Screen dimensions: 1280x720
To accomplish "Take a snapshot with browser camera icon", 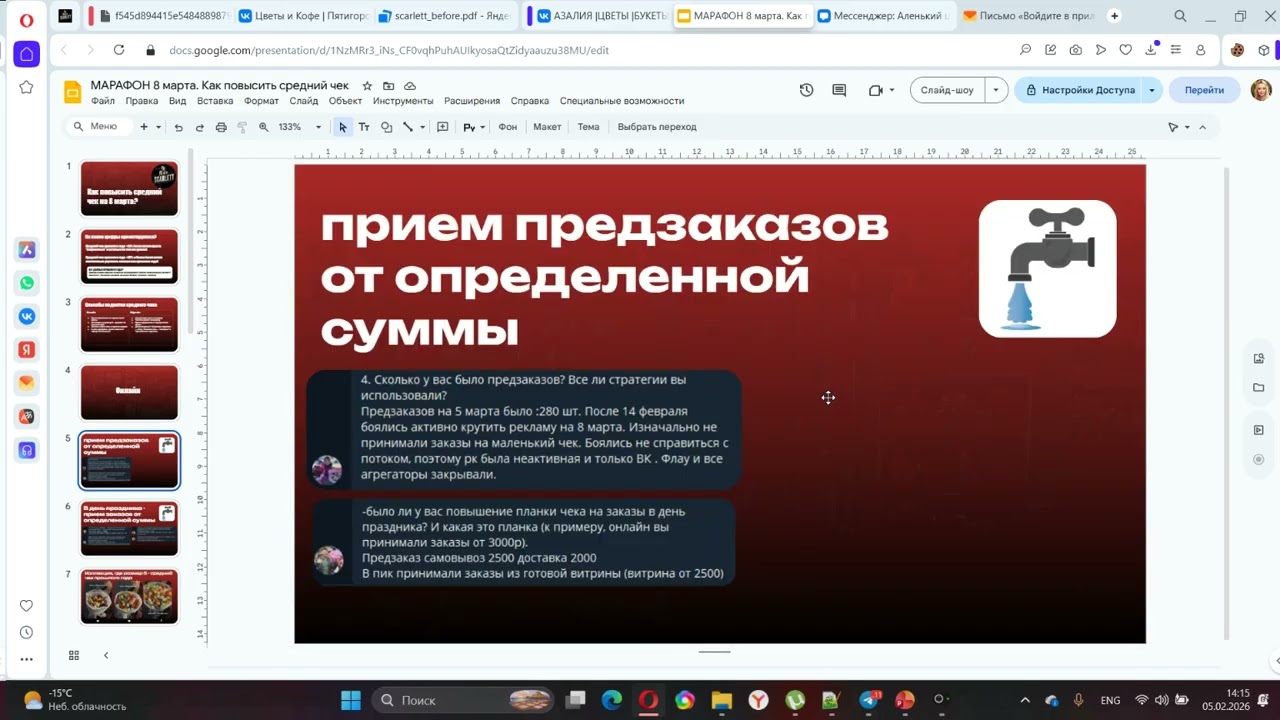I will [1075, 50].
